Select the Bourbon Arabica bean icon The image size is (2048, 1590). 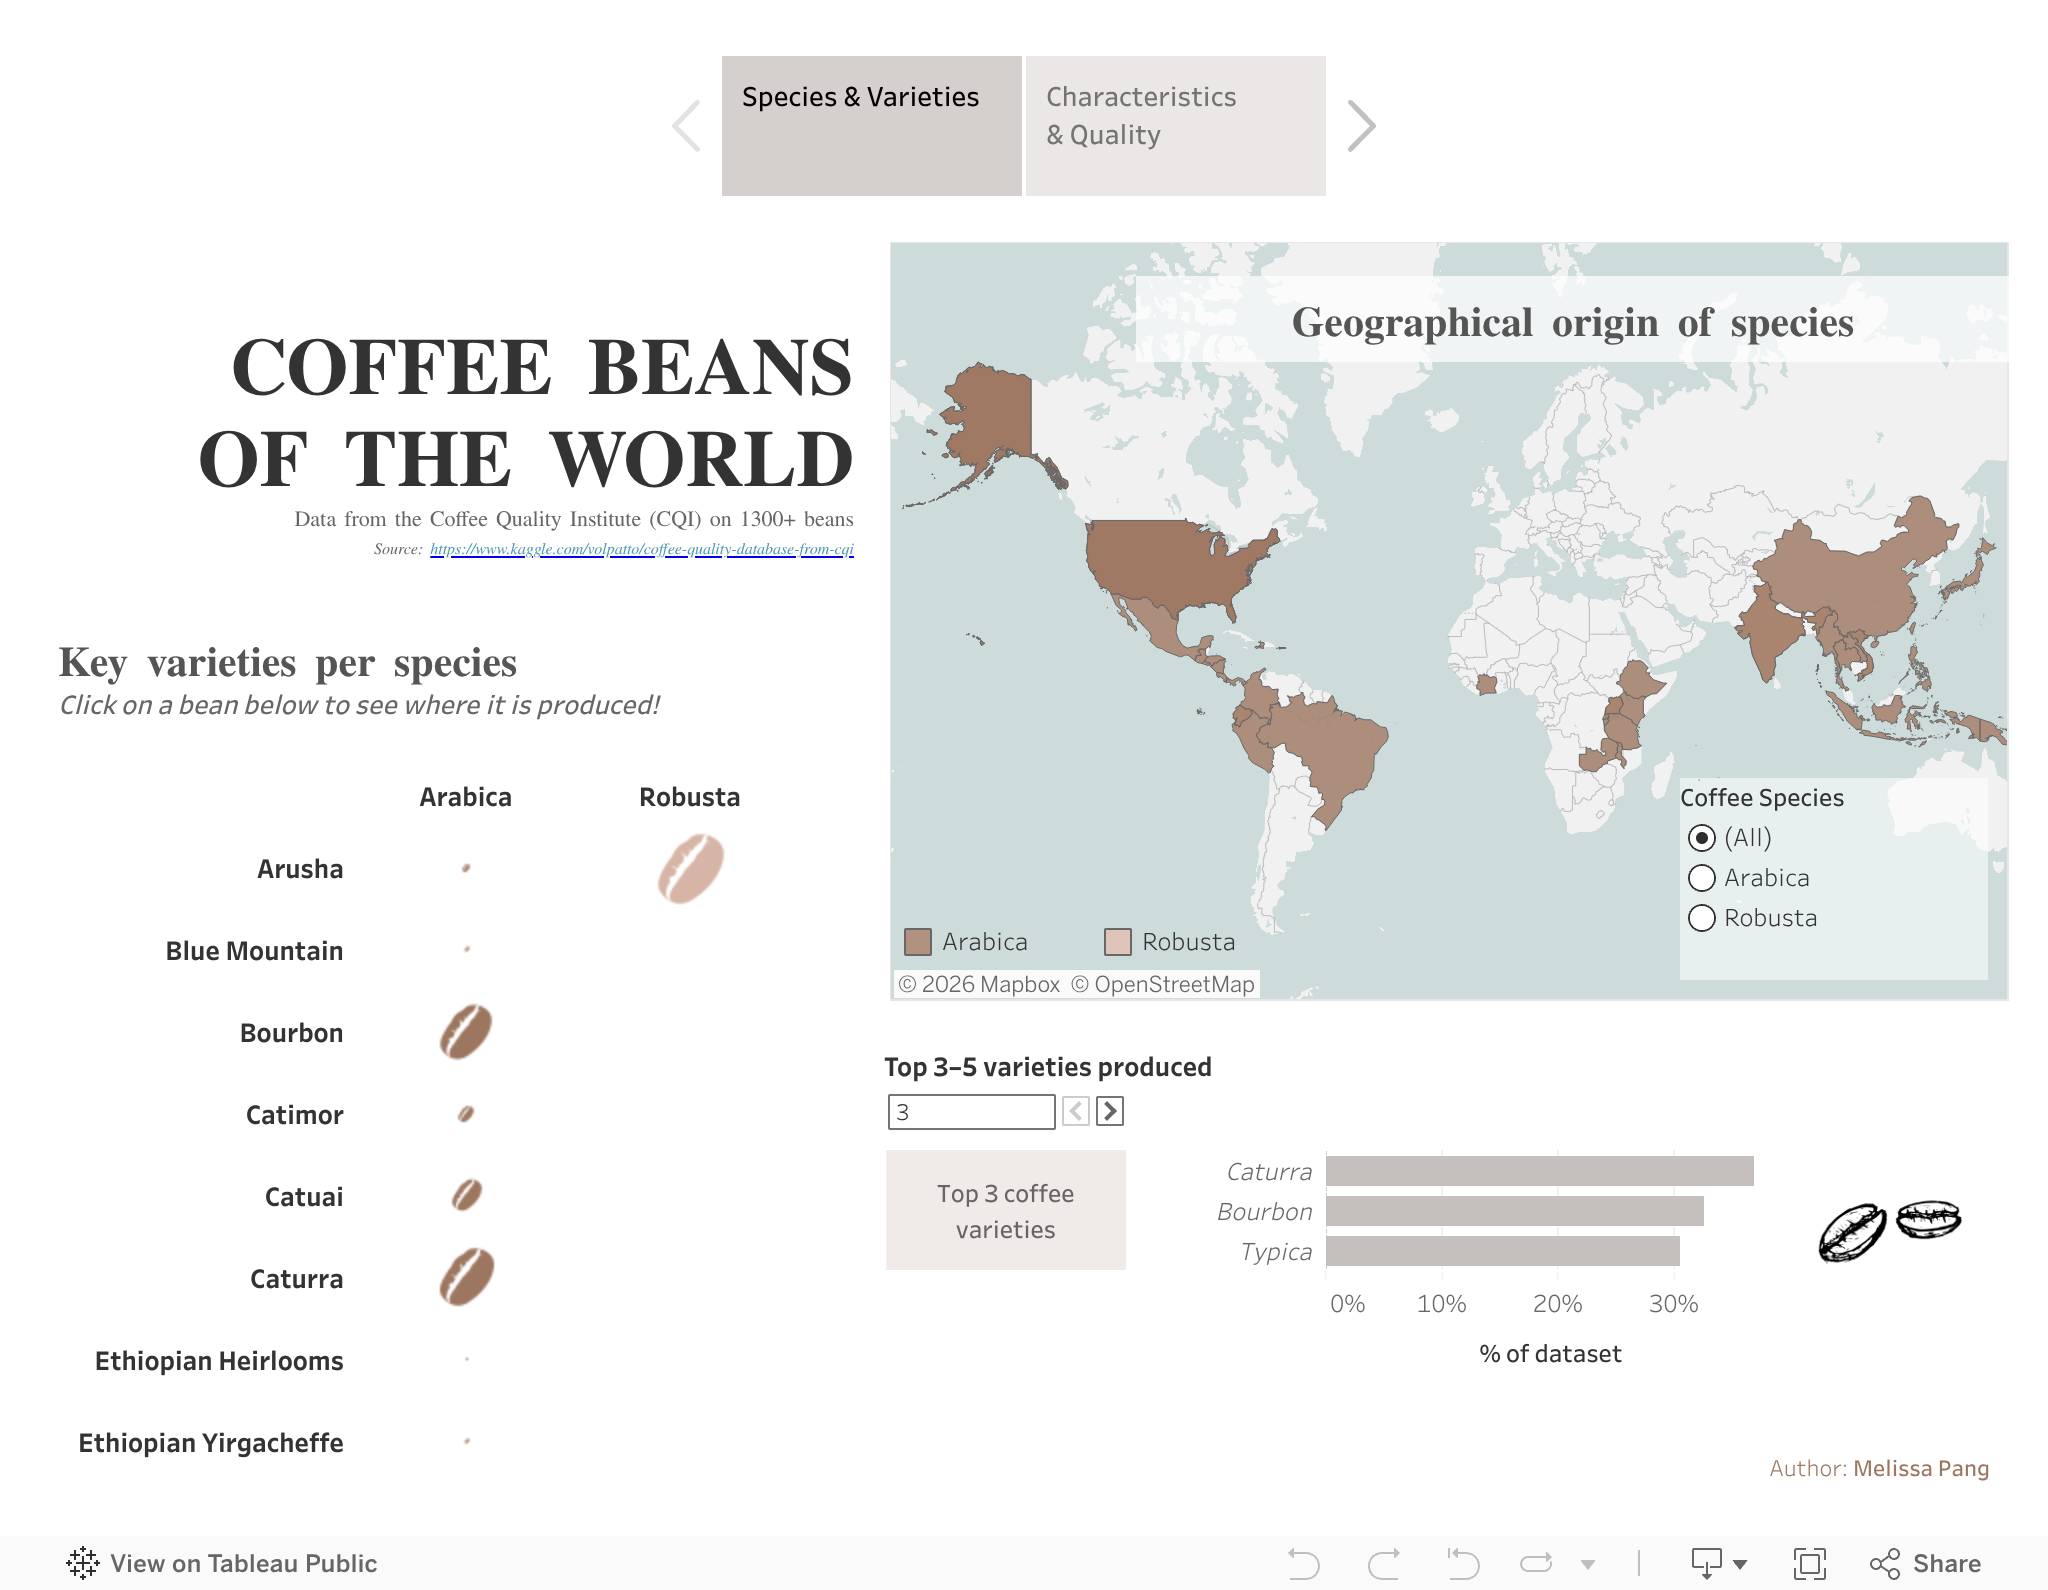click(x=464, y=1032)
